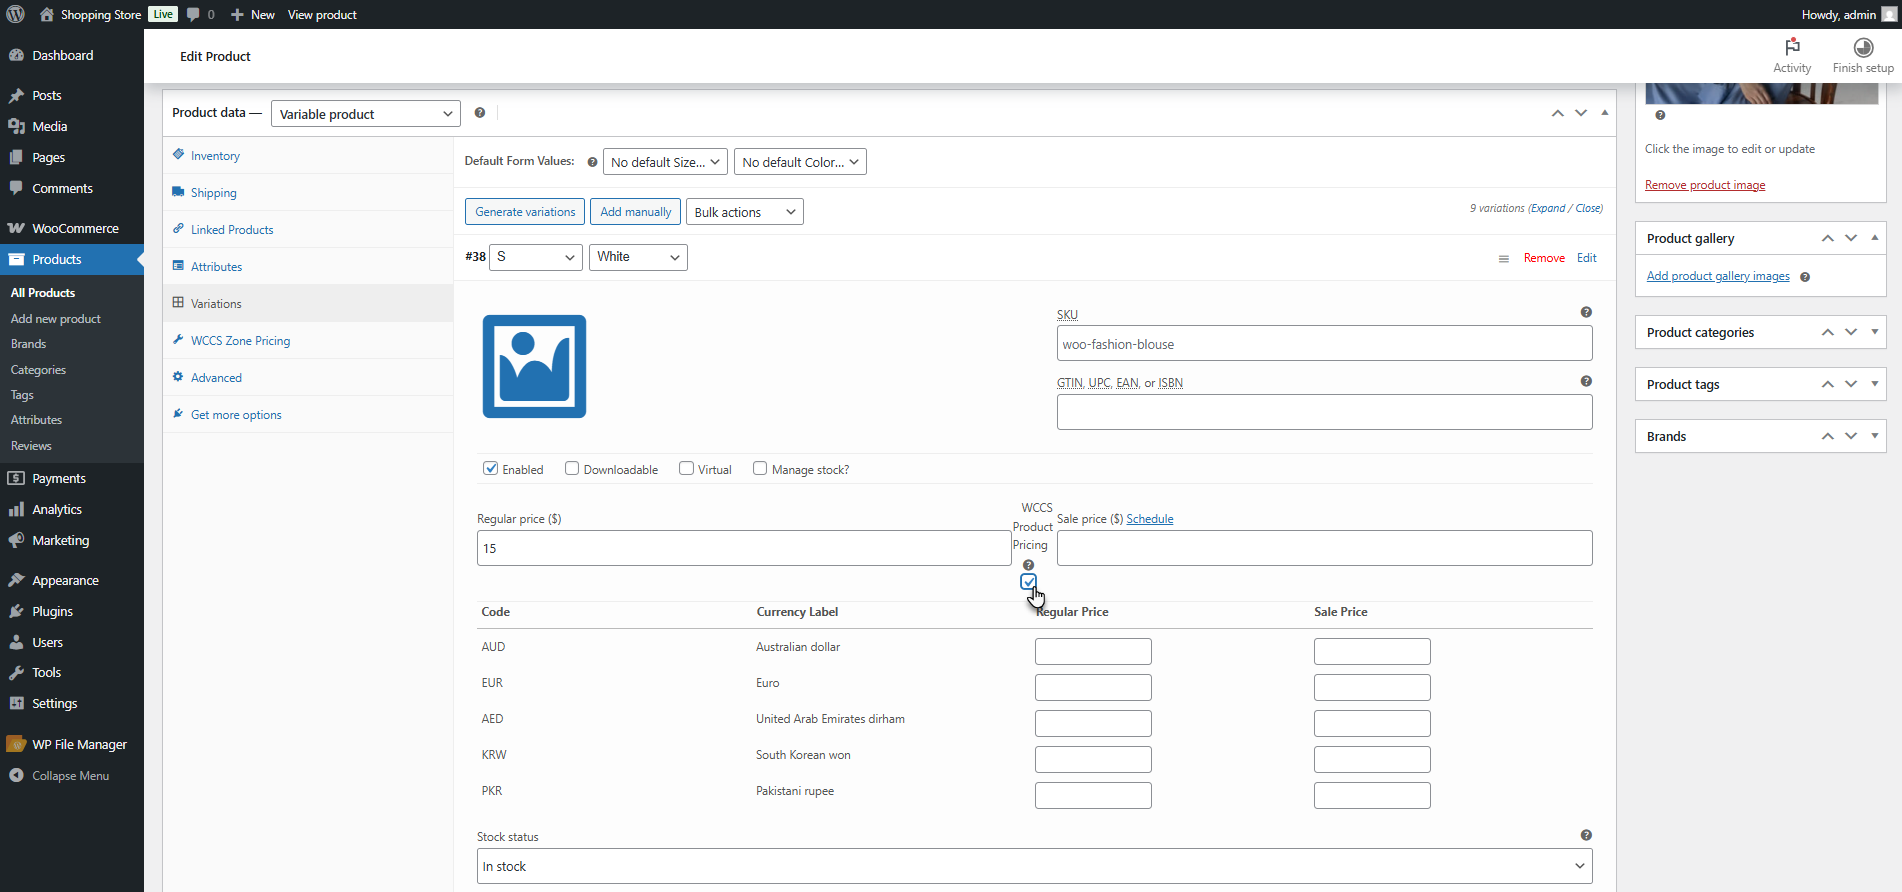
Task: Click the WordPress logo icon
Action: click(x=15, y=14)
